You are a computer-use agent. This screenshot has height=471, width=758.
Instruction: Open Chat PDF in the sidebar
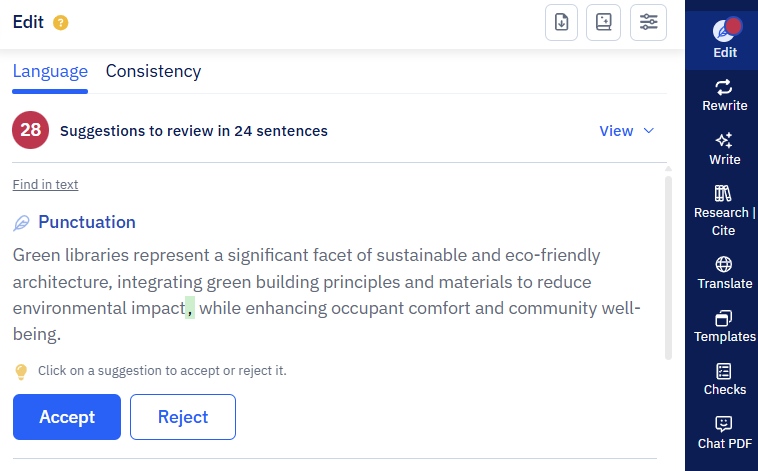coord(724,433)
